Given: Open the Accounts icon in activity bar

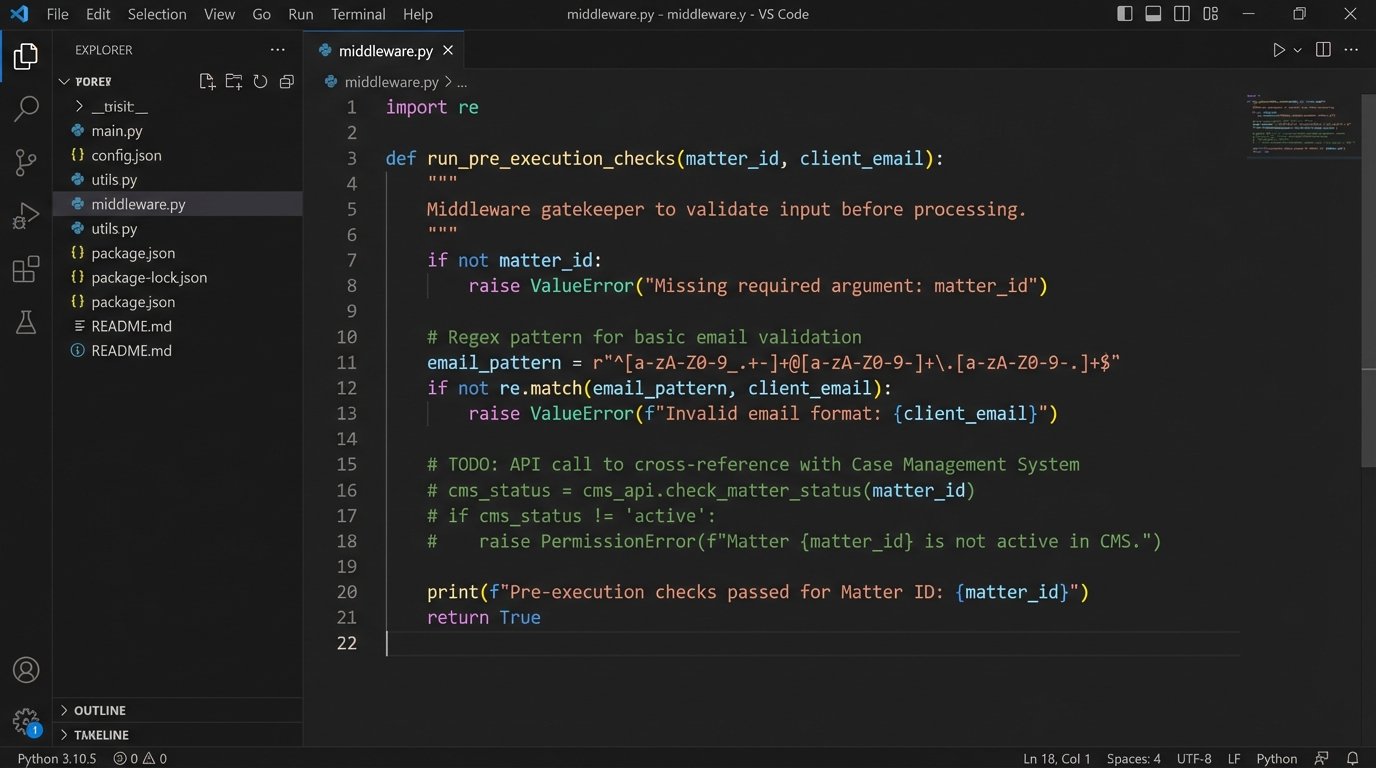Looking at the screenshot, I should (25, 670).
